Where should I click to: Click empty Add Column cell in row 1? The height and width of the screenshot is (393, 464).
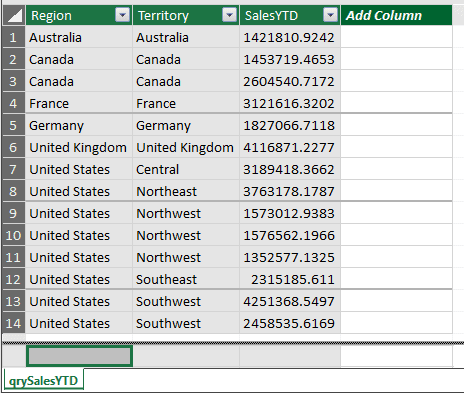[x=396, y=37]
